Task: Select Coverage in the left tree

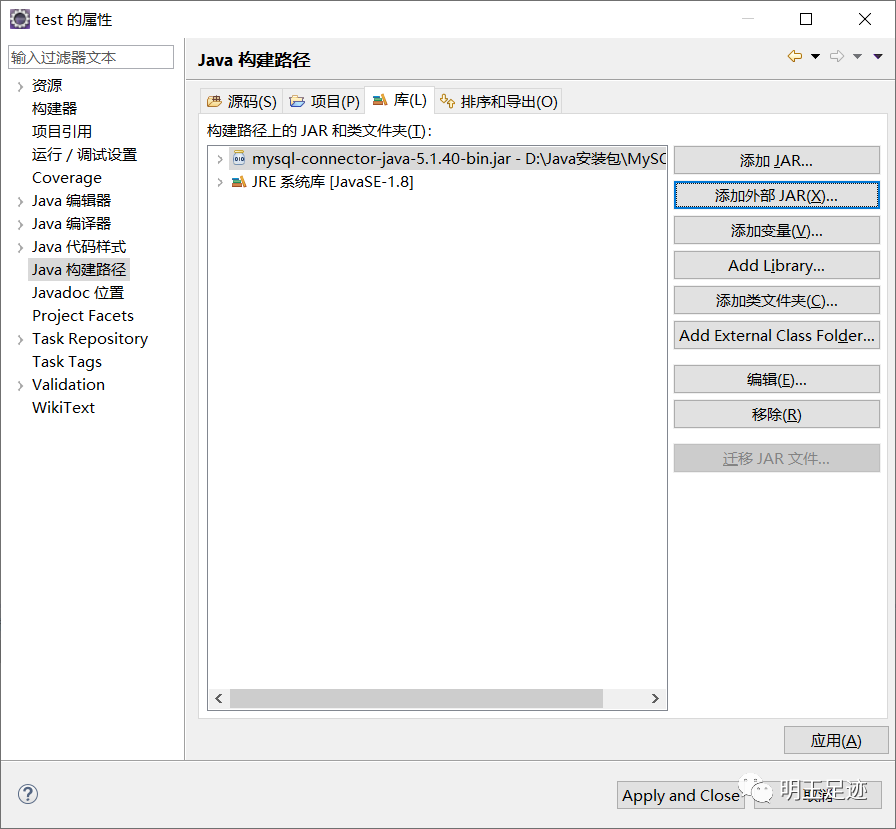Action: pyautogui.click(x=67, y=178)
